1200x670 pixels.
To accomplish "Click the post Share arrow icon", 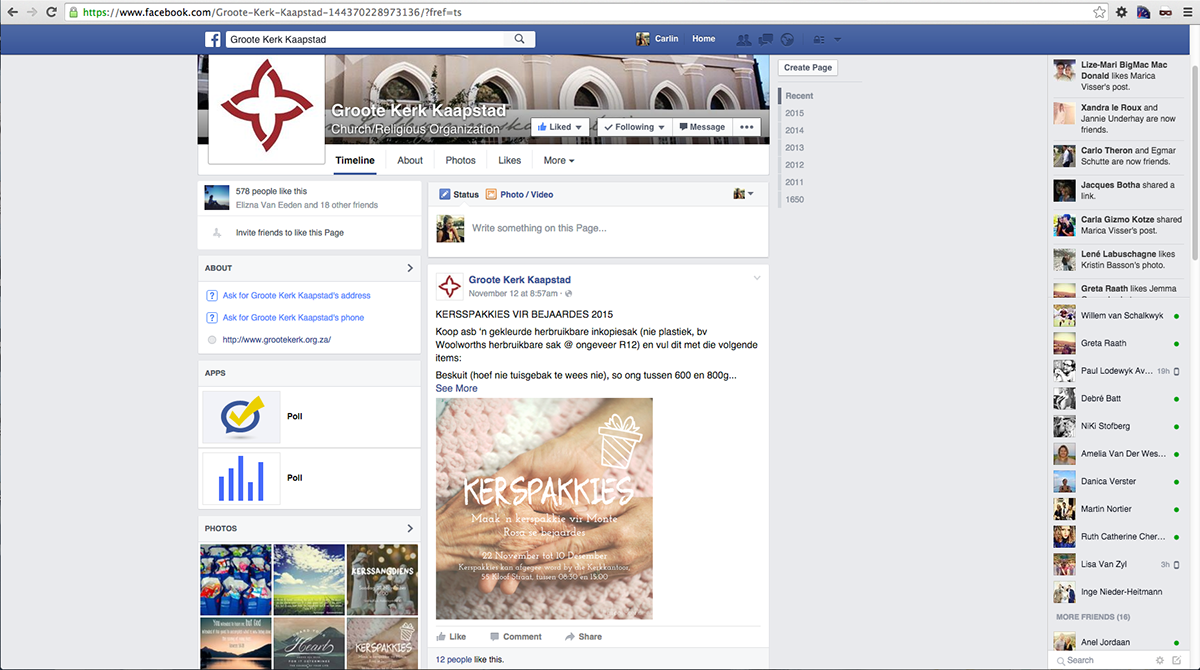I will pyautogui.click(x=569, y=636).
